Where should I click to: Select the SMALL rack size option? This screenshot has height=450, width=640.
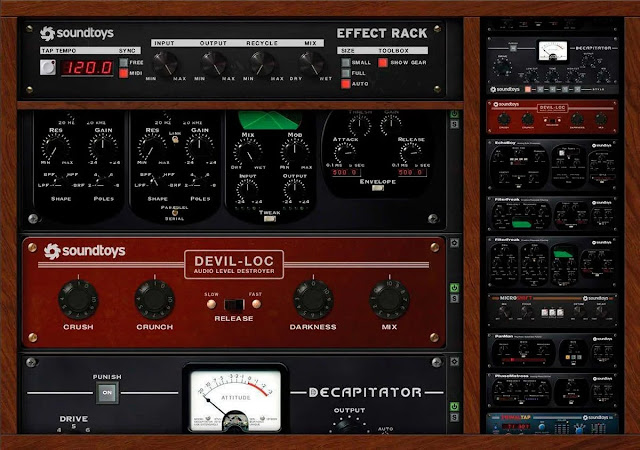(346, 62)
